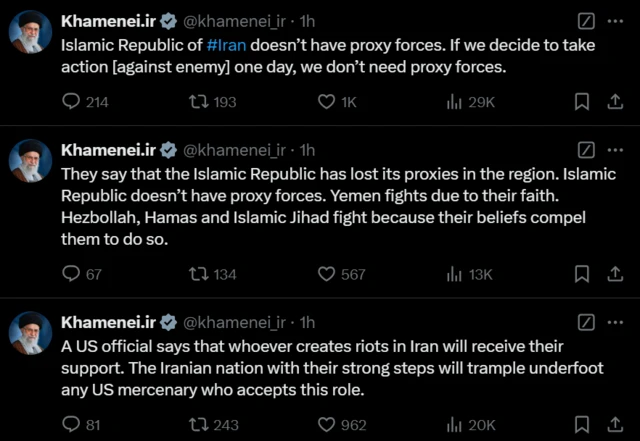Share the first tweet via share icon
640x441 pixels.
(x=615, y=101)
